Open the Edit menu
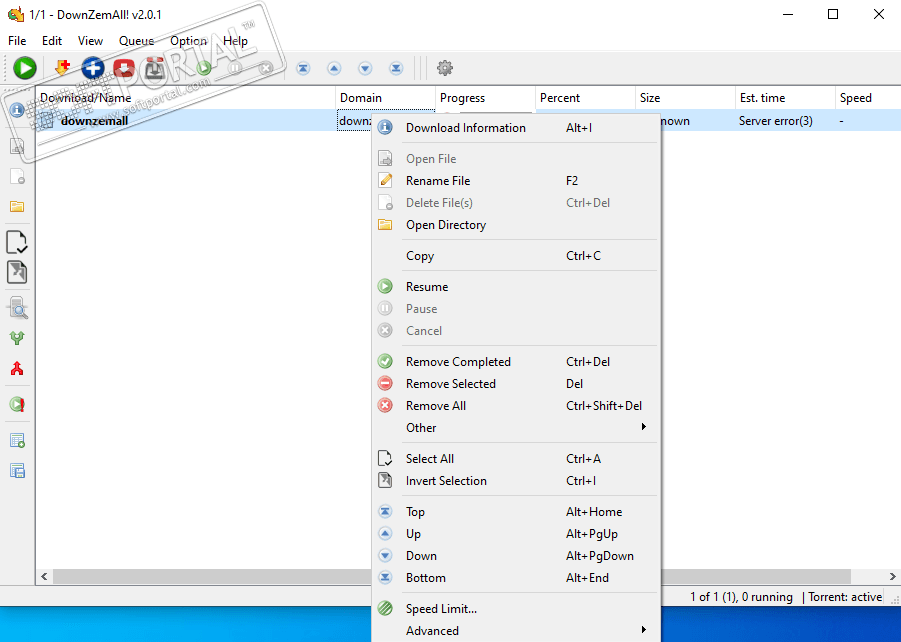 click(x=52, y=41)
